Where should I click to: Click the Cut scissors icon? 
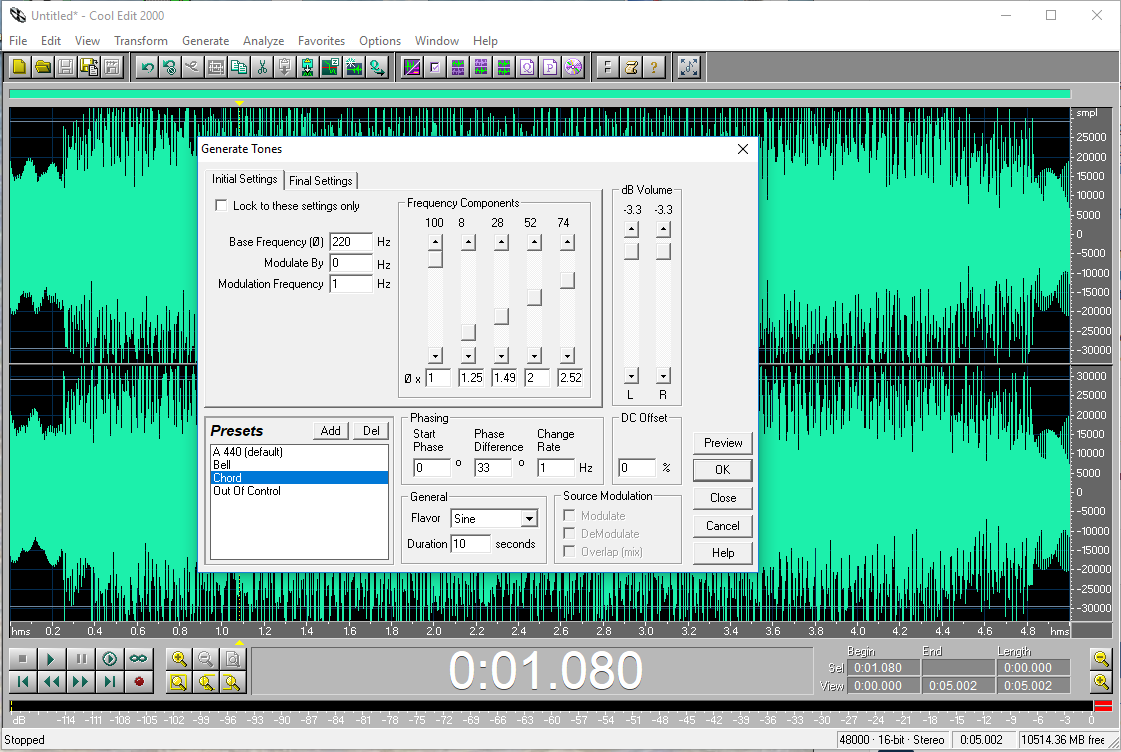click(262, 67)
